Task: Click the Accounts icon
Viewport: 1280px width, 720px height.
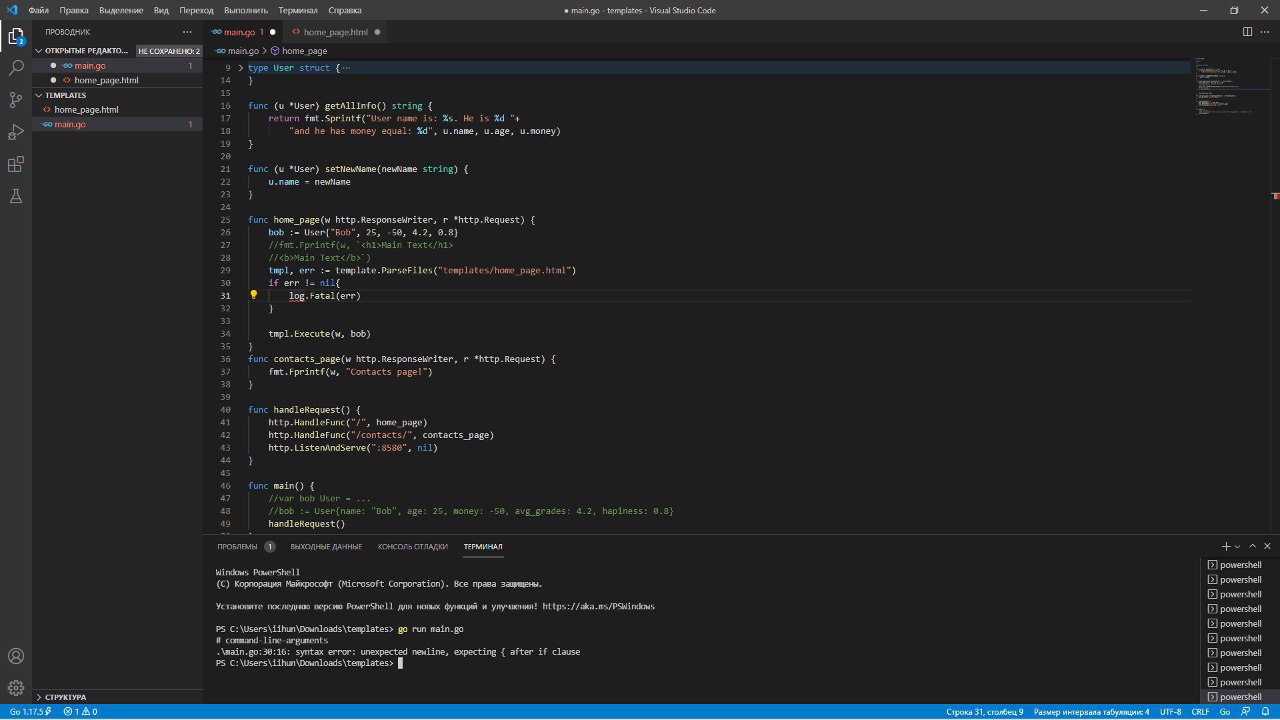Action: (x=16, y=656)
